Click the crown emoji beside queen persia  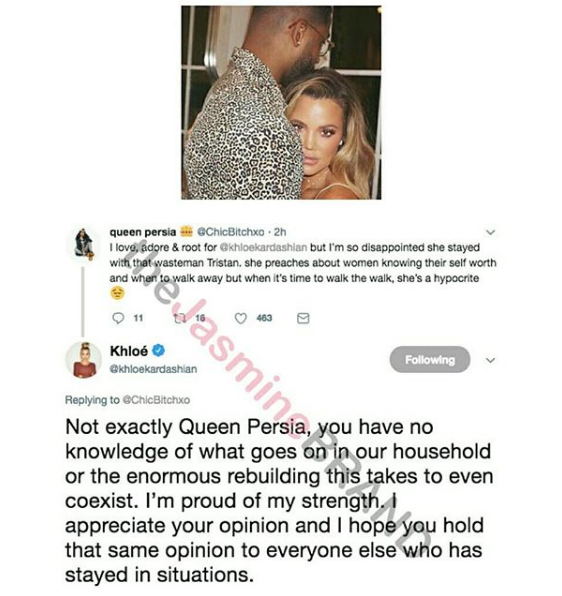(x=186, y=231)
